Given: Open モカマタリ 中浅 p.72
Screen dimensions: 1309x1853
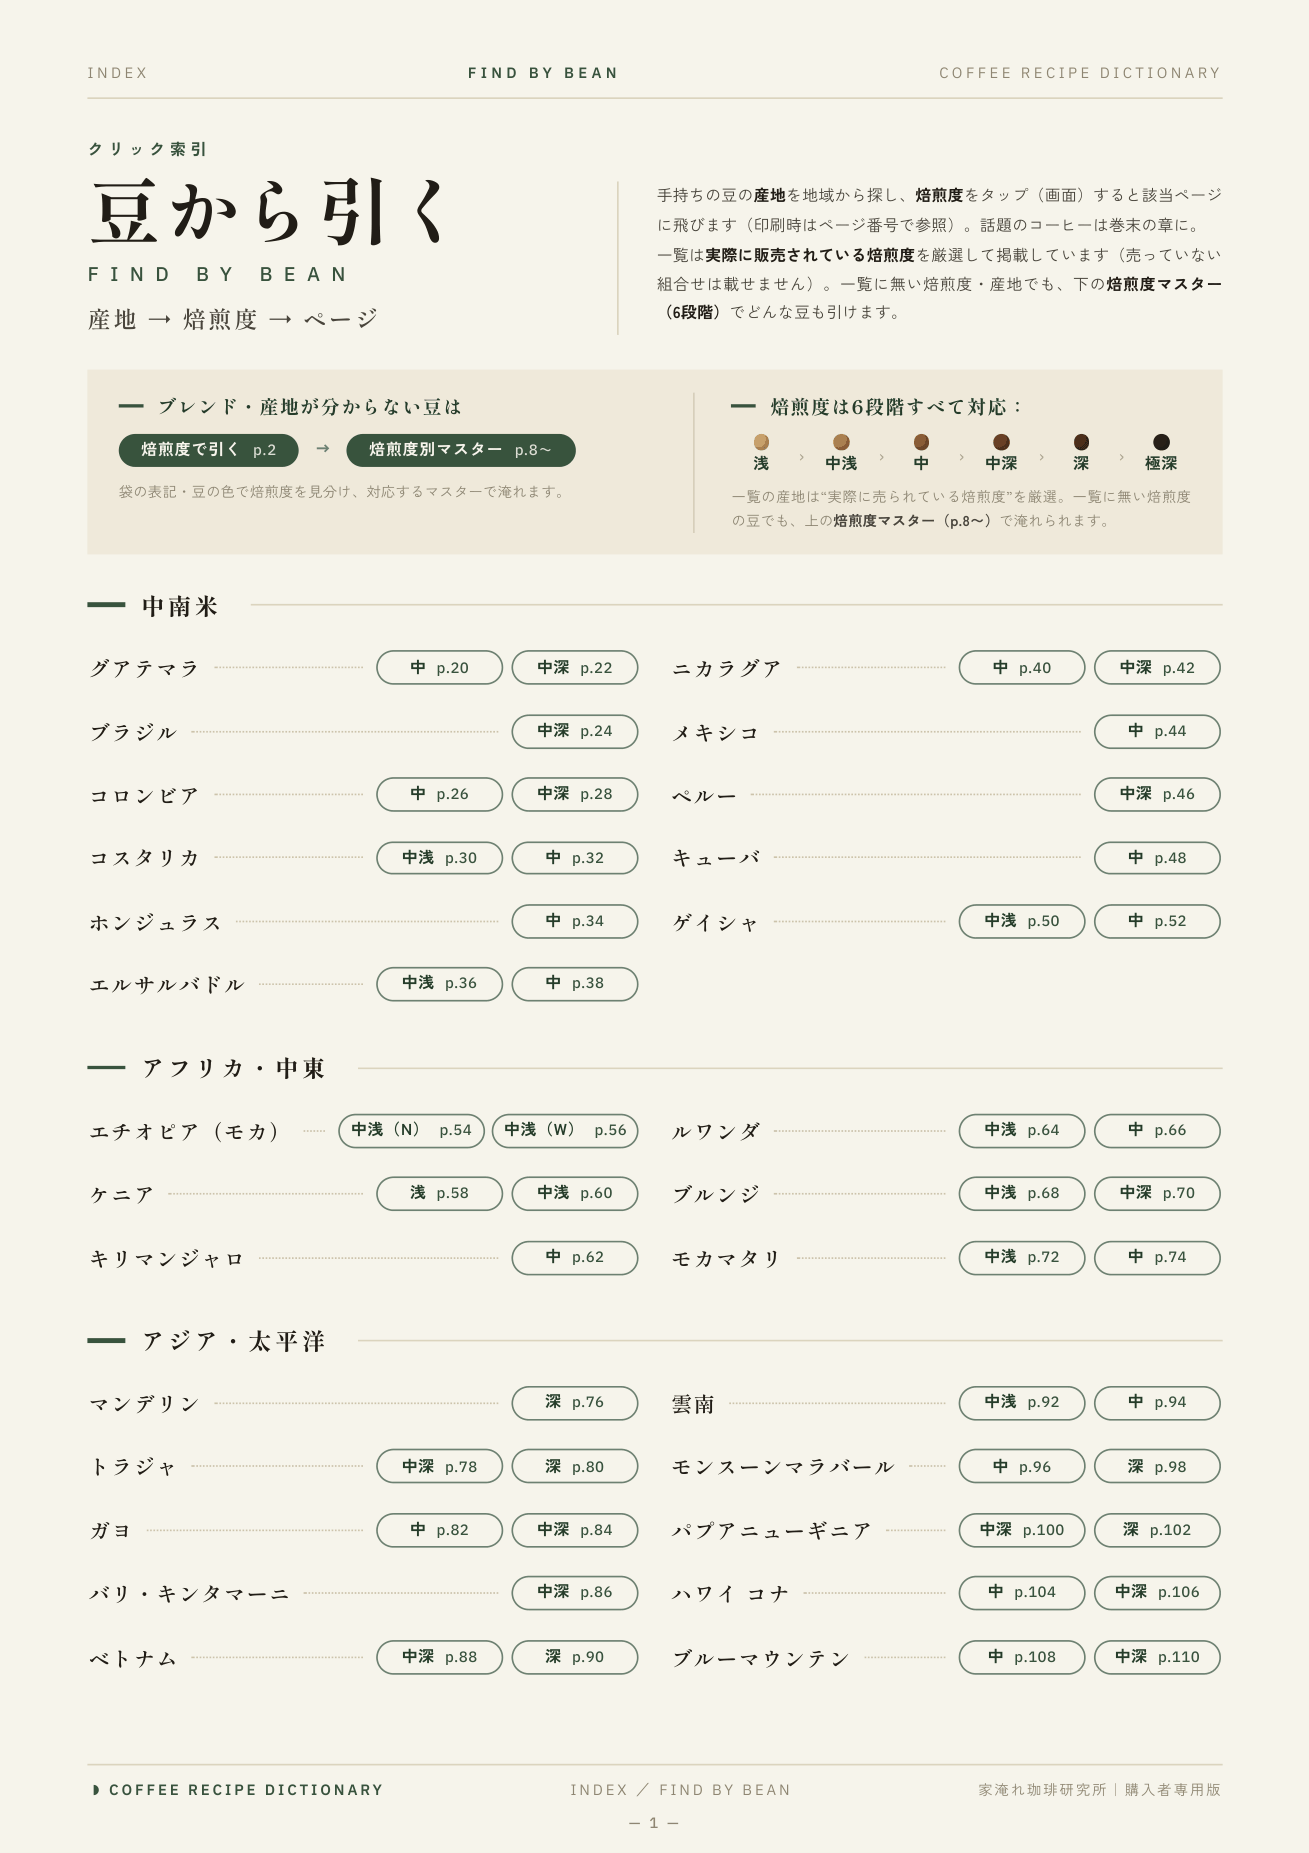Looking at the screenshot, I should pos(1022,1257).
